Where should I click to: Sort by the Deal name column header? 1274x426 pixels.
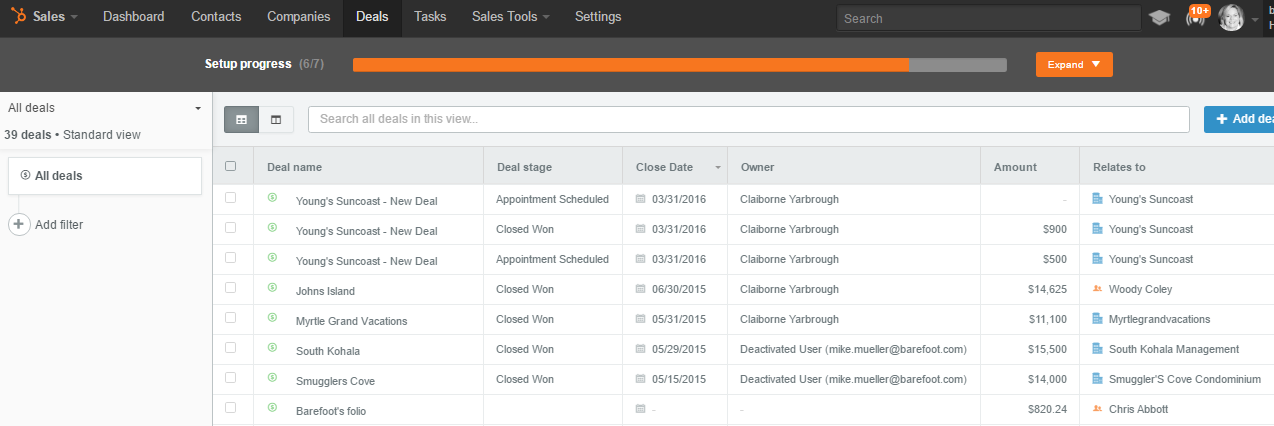(294, 167)
